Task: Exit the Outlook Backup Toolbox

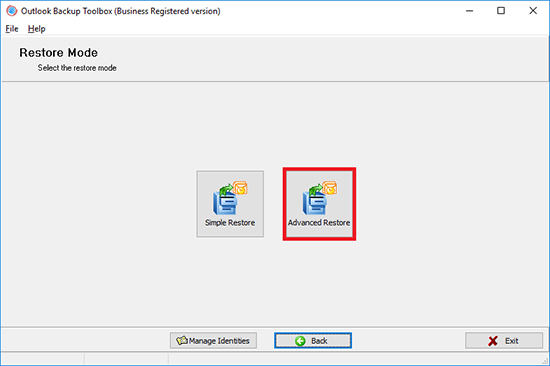Action: (504, 340)
